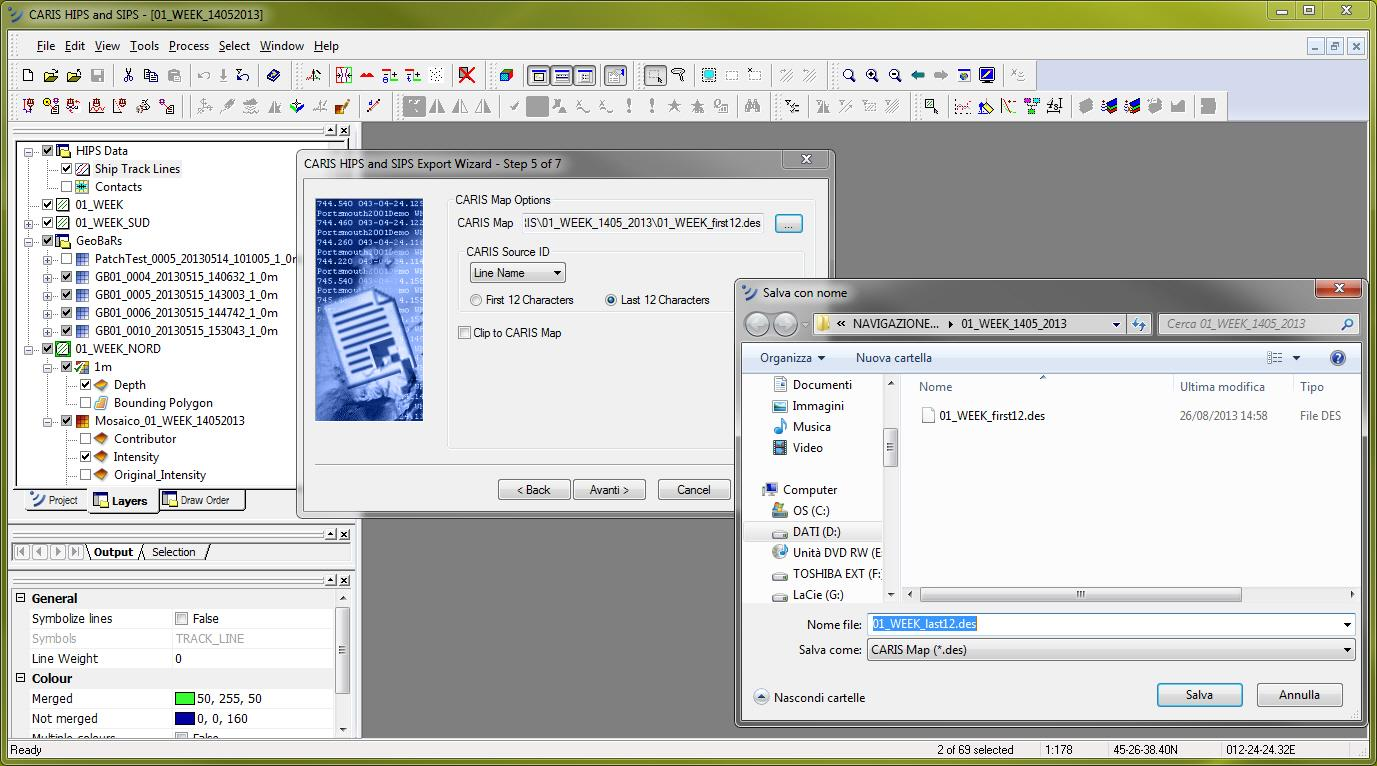
Task: Click the dotted points display icon
Action: (x=438, y=75)
